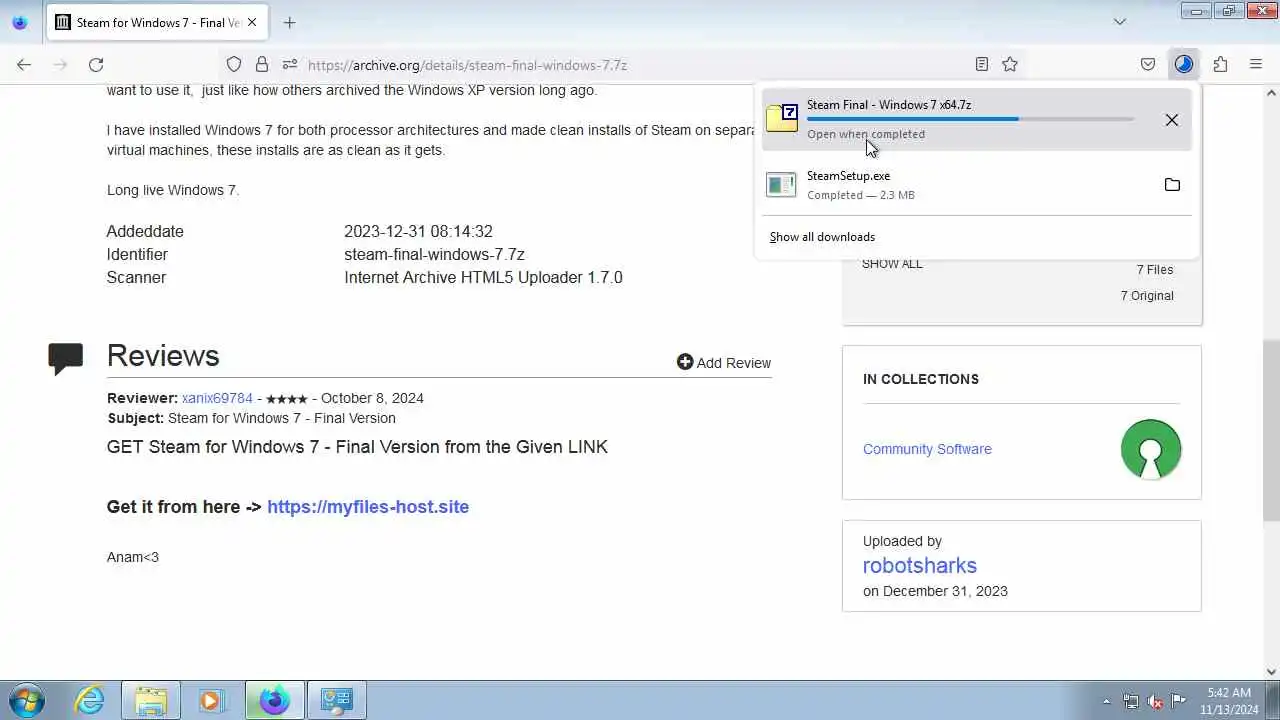
Task: Open uploader robotsharks profile
Action: pyautogui.click(x=920, y=566)
